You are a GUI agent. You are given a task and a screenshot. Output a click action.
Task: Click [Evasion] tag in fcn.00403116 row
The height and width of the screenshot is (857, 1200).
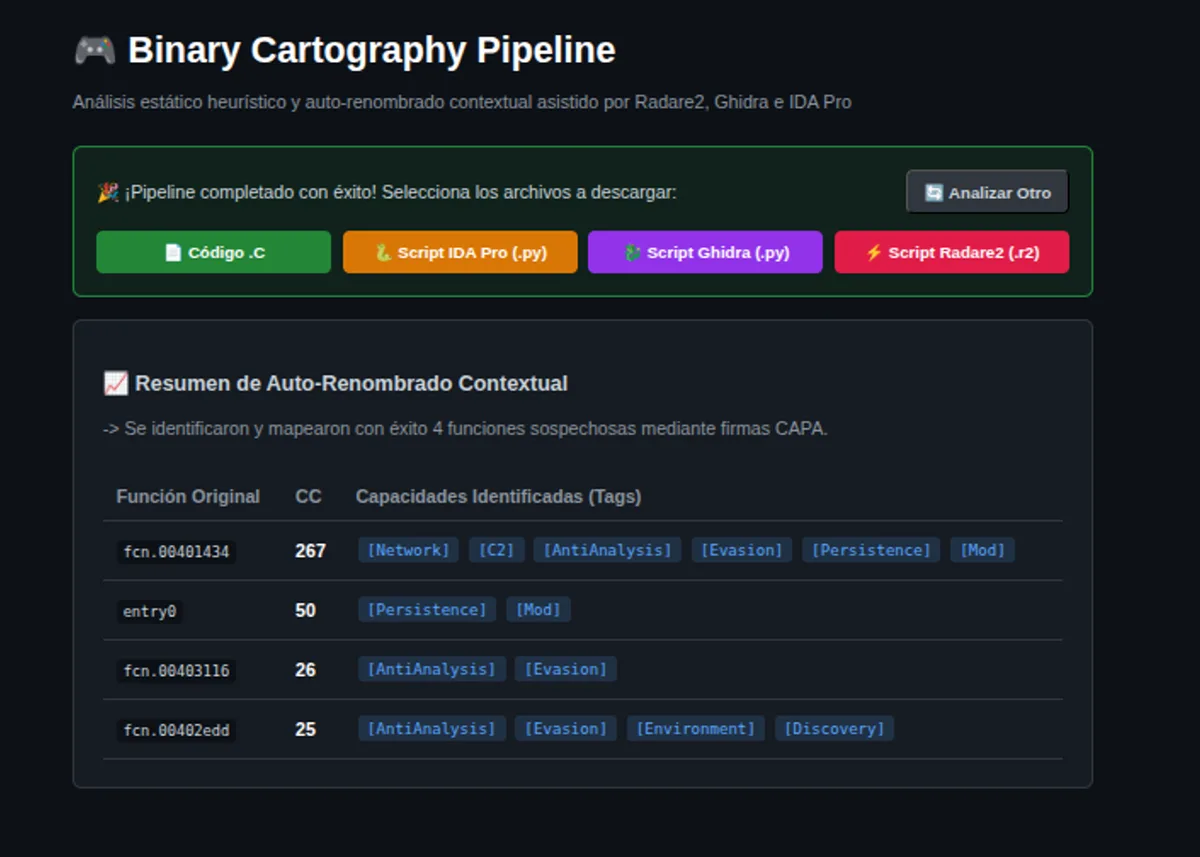point(566,669)
